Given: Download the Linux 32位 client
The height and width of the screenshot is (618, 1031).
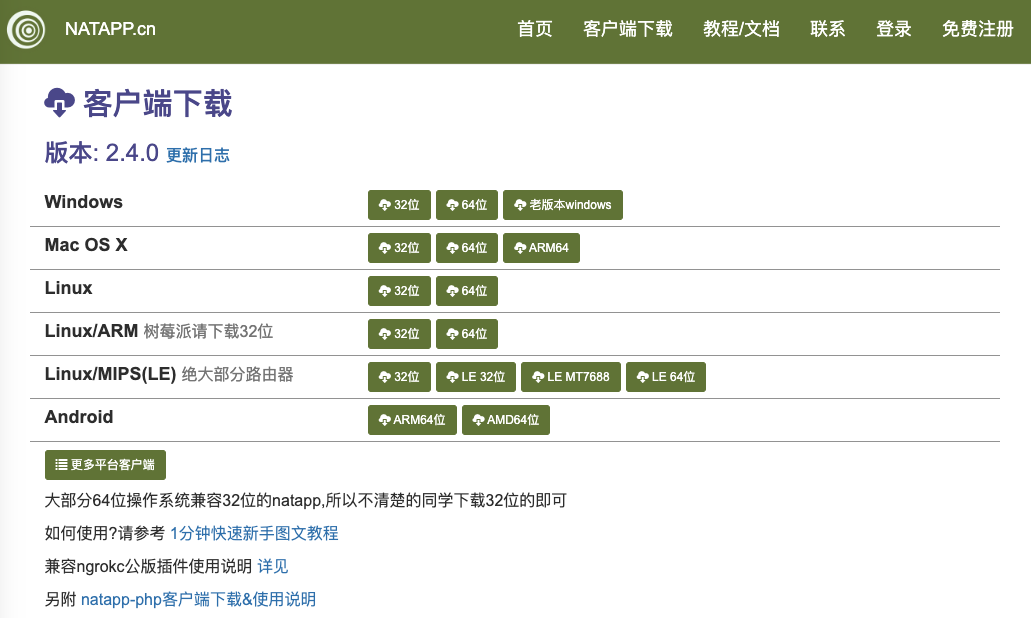Looking at the screenshot, I should point(399,291).
